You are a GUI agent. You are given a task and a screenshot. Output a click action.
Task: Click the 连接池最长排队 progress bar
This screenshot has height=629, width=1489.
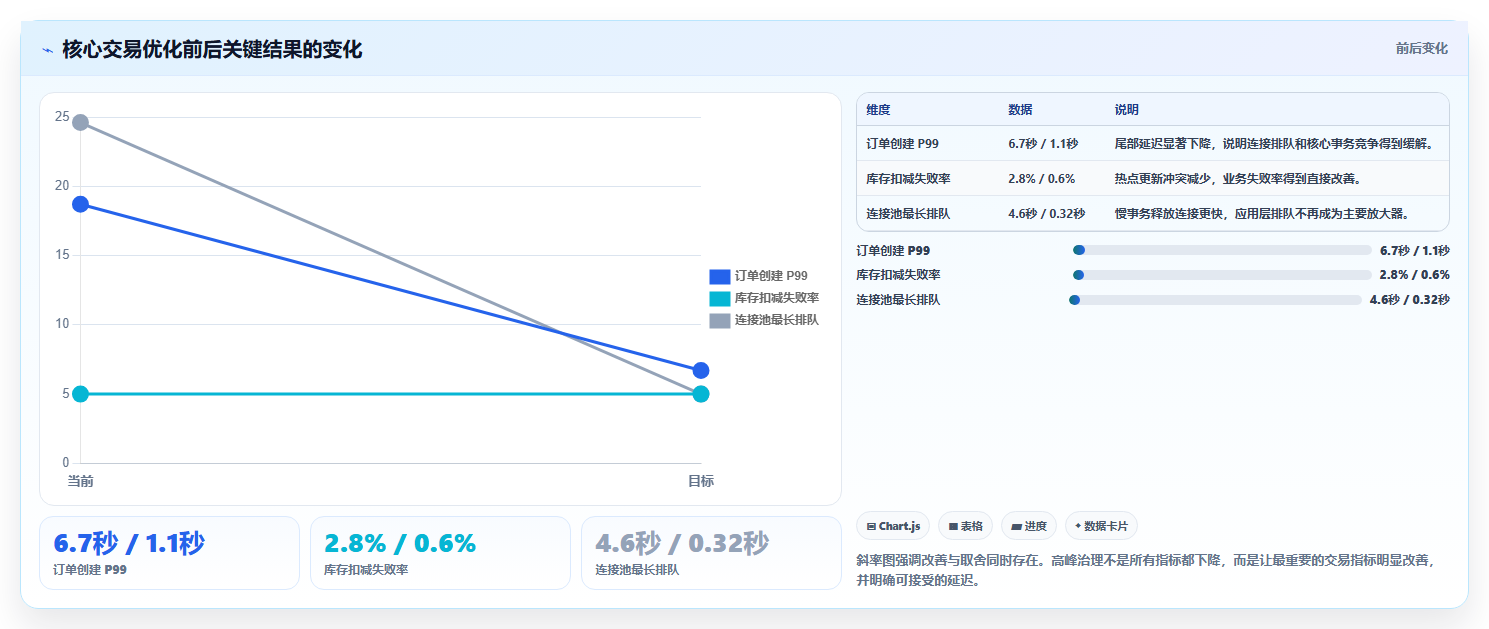pyautogui.click(x=1215, y=299)
